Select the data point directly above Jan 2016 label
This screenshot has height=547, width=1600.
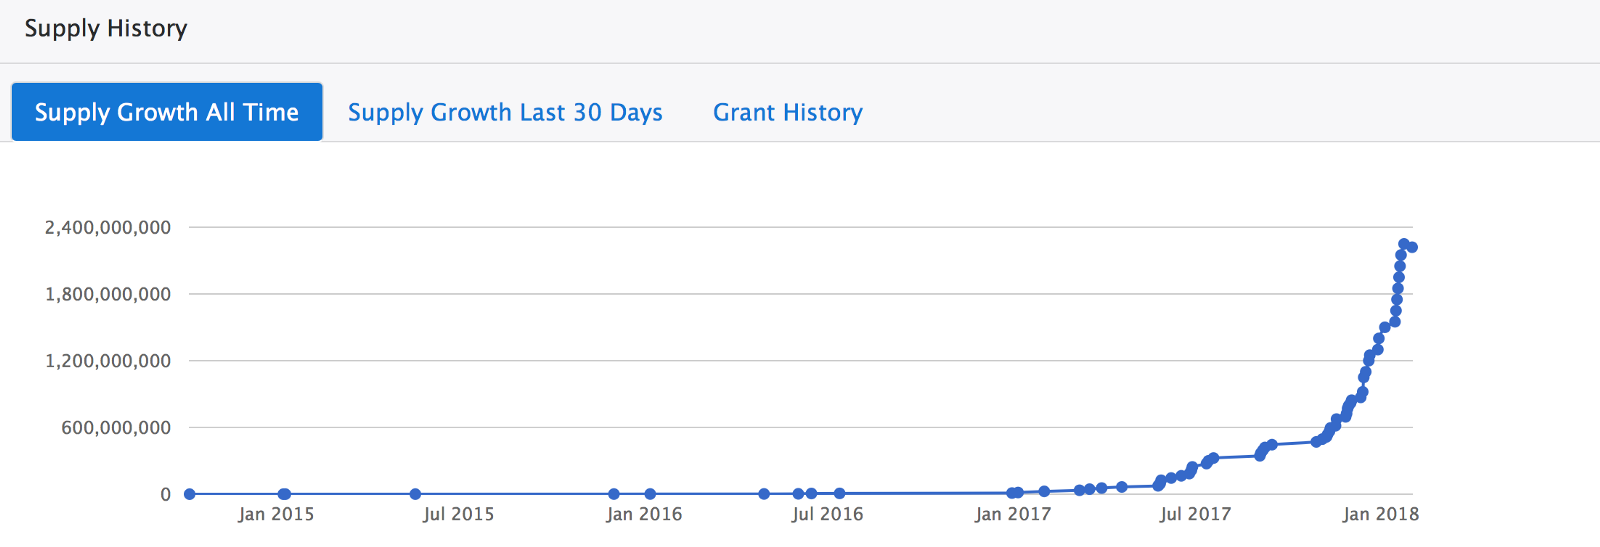click(650, 494)
